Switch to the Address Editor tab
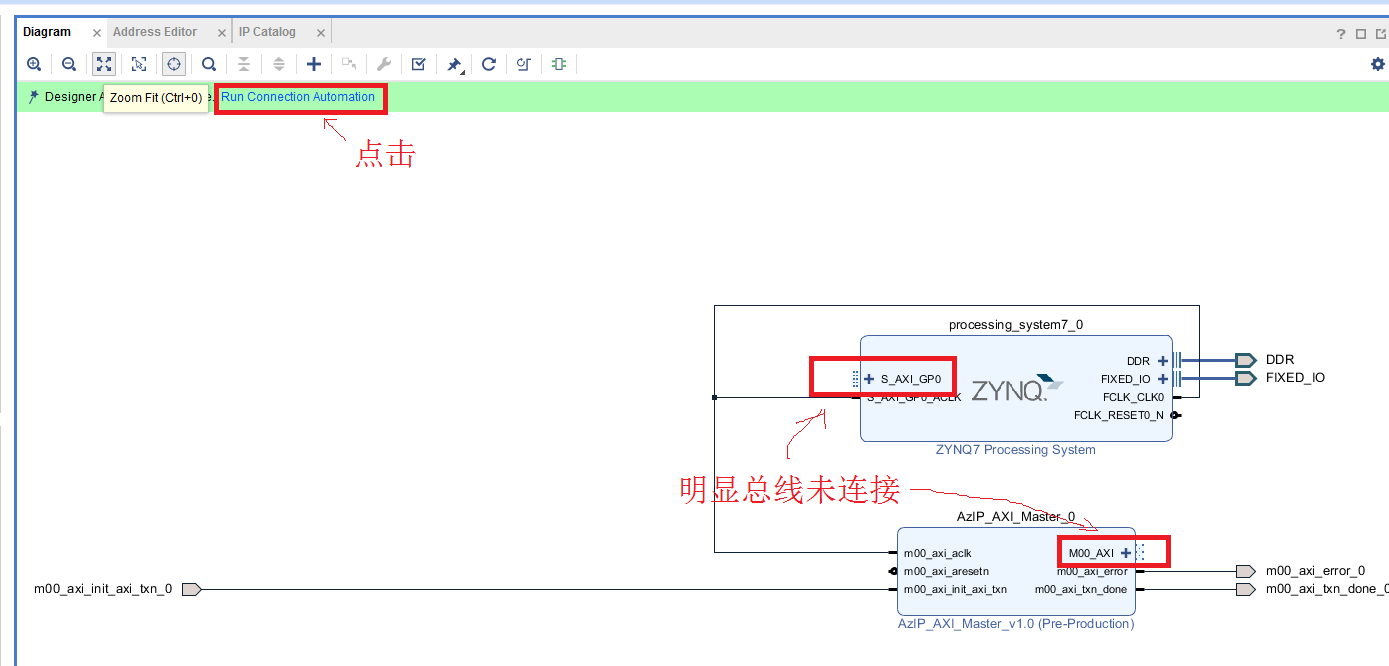 pyautogui.click(x=155, y=32)
